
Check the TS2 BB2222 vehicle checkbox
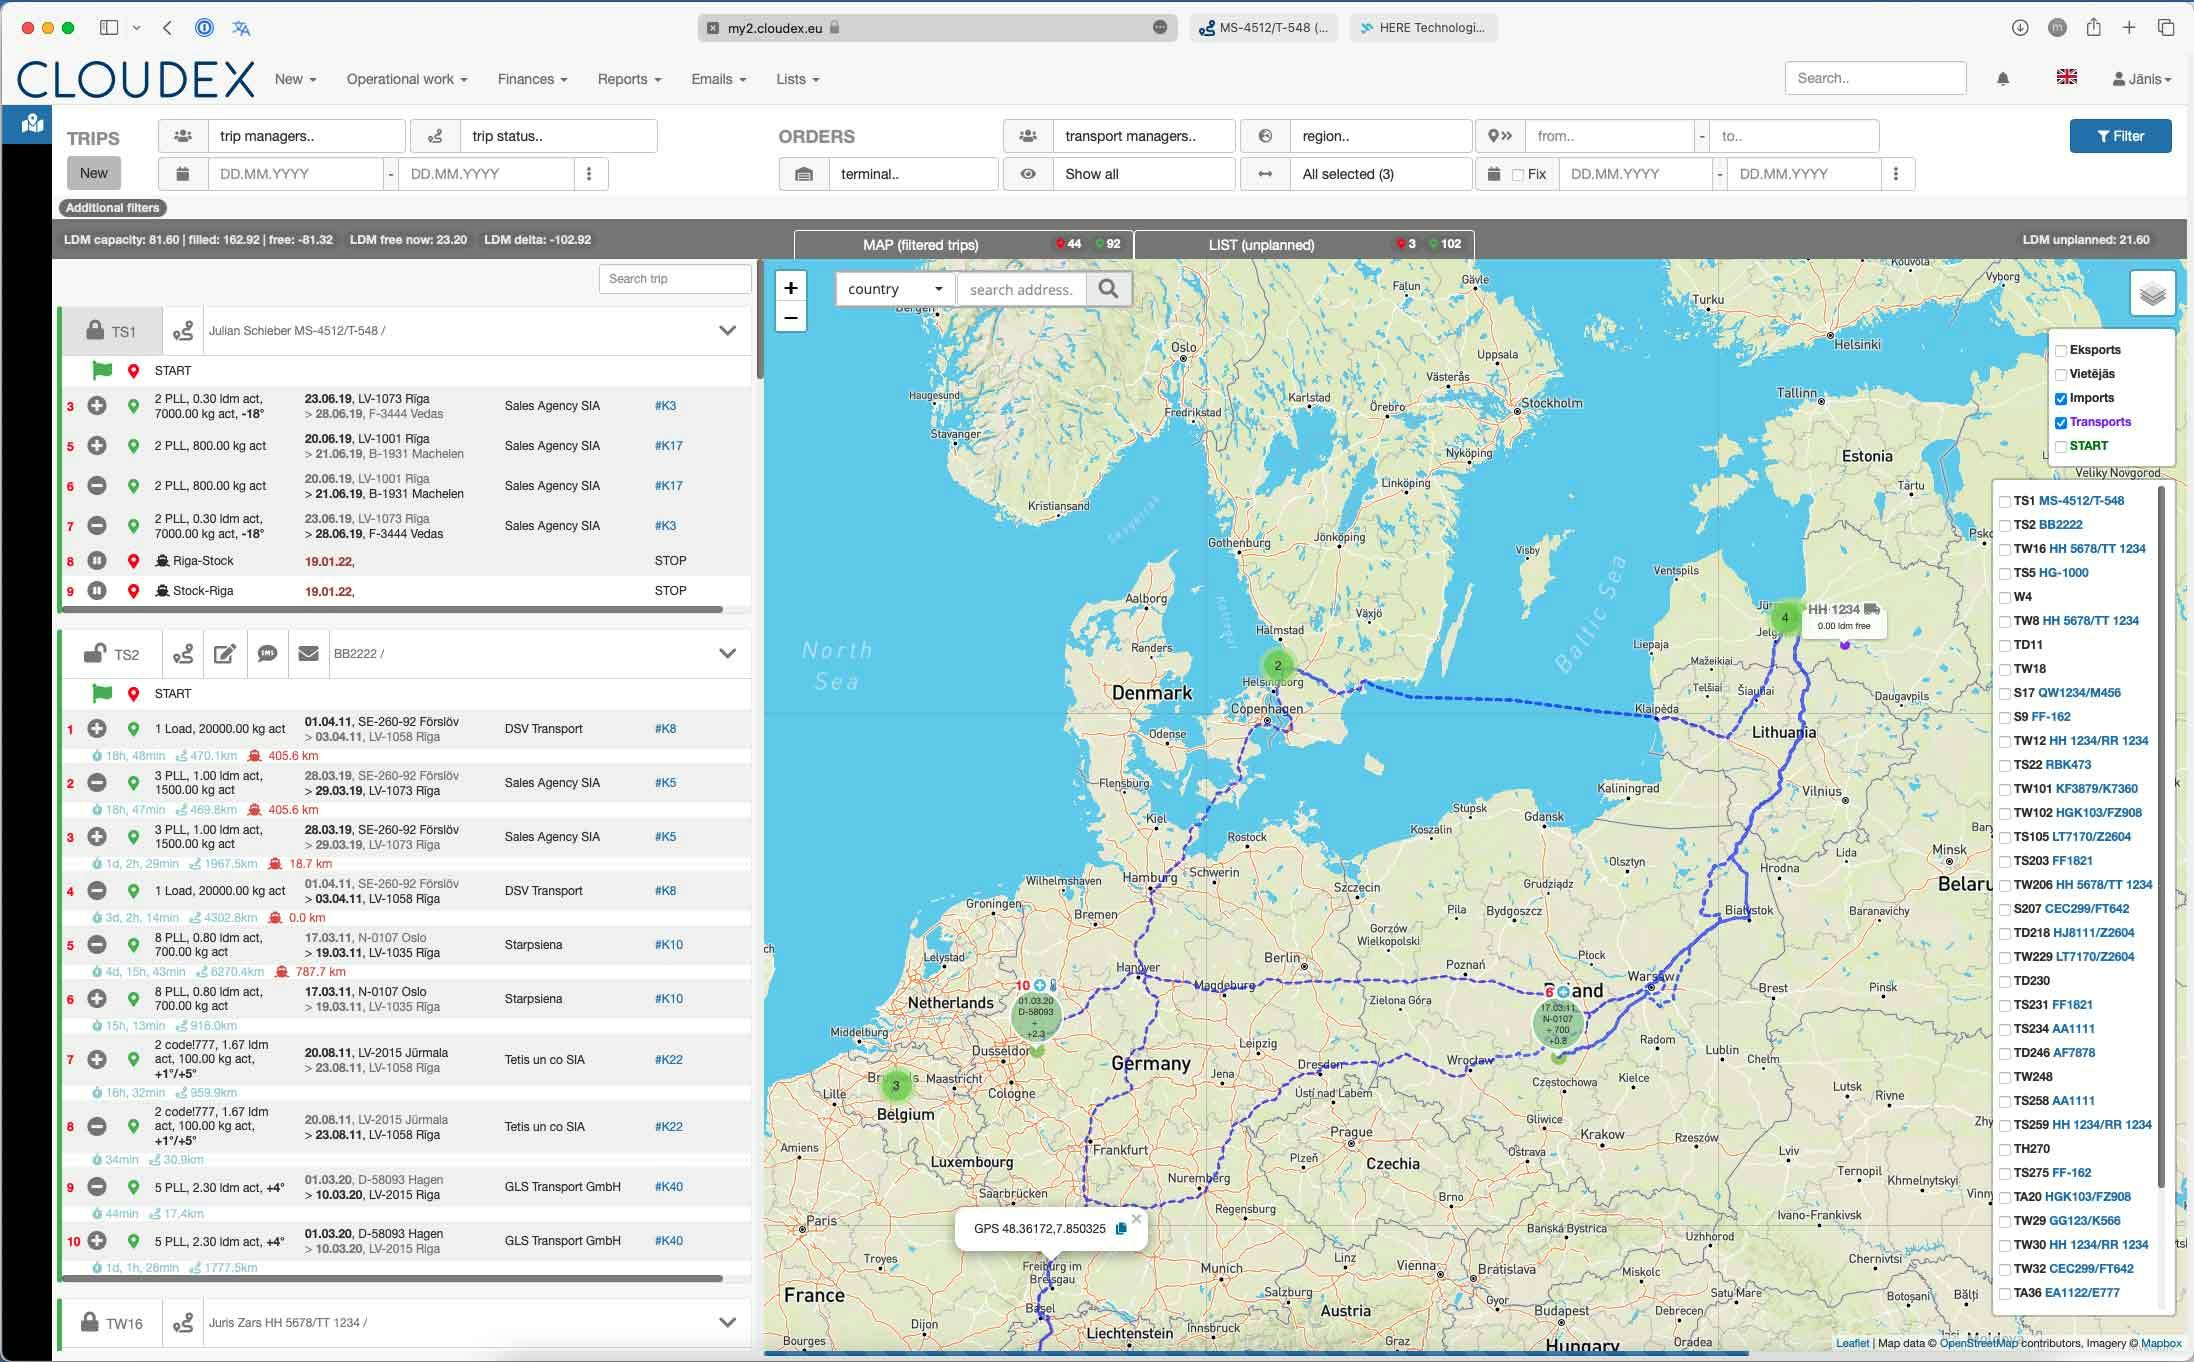[2004, 526]
